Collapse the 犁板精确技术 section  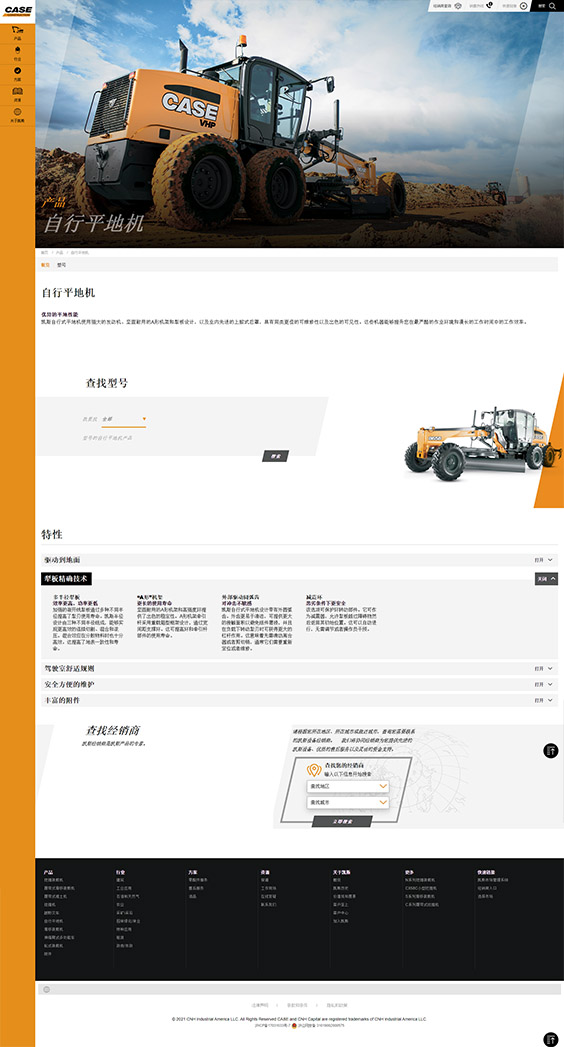(x=546, y=579)
